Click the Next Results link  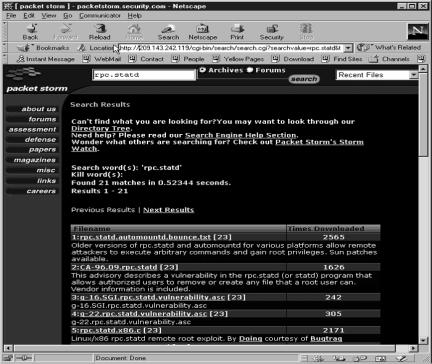169,210
